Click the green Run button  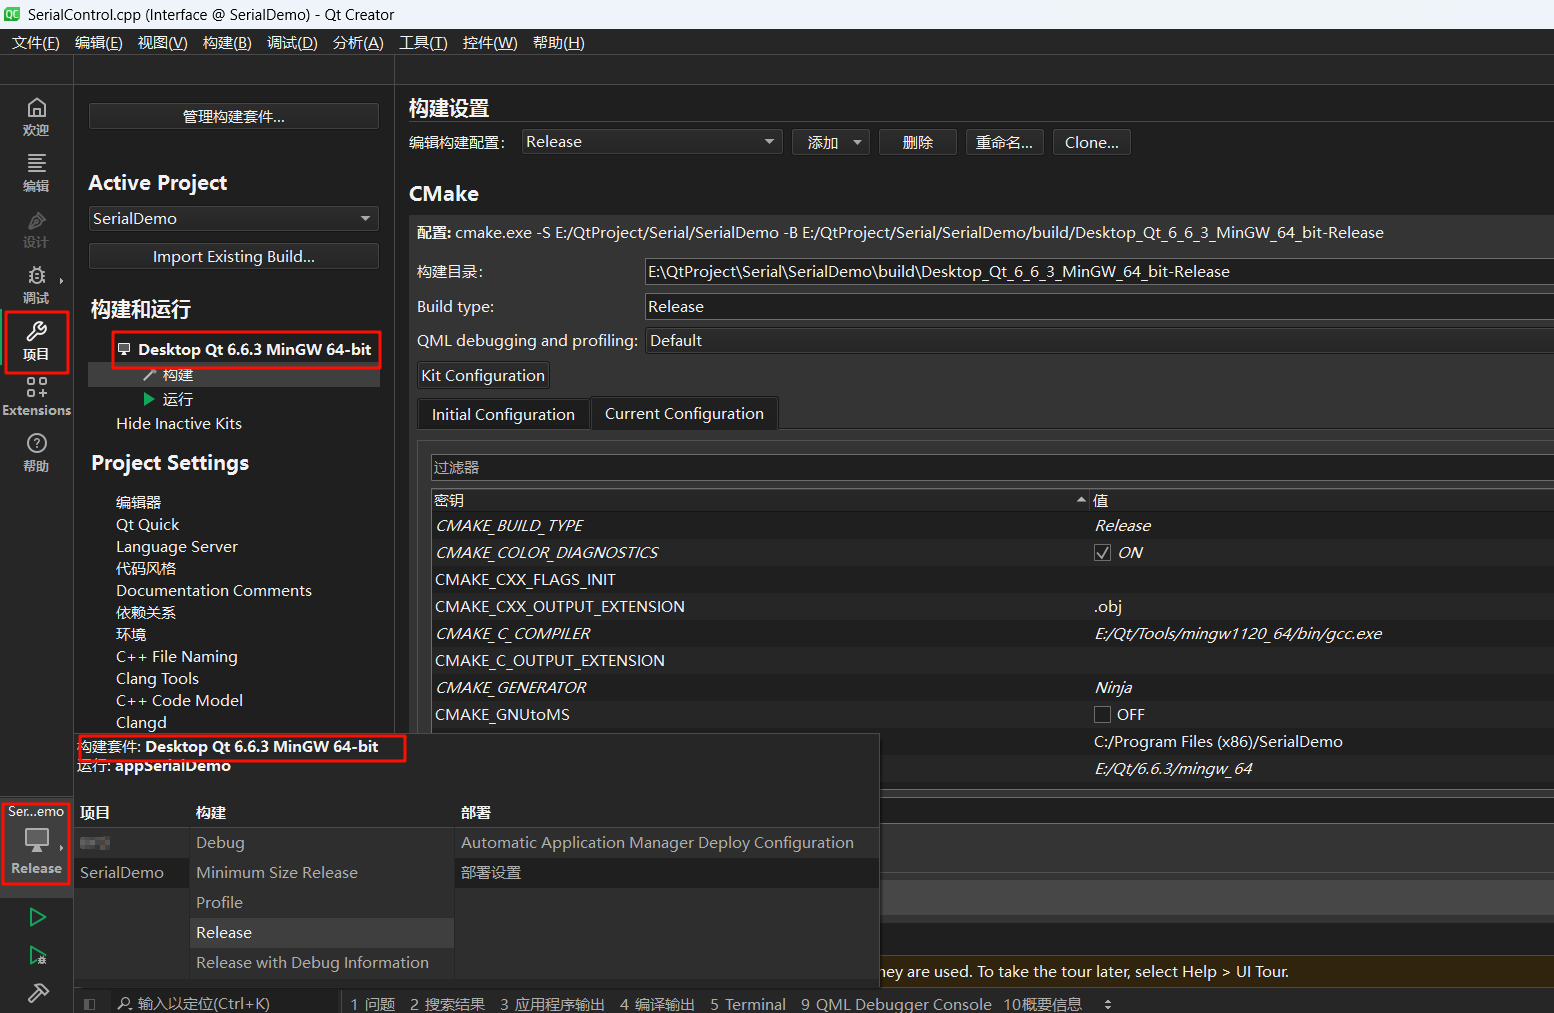coord(37,917)
